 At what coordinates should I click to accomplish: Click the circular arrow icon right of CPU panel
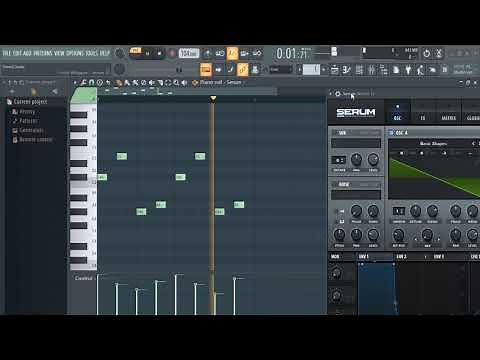[x=426, y=53]
